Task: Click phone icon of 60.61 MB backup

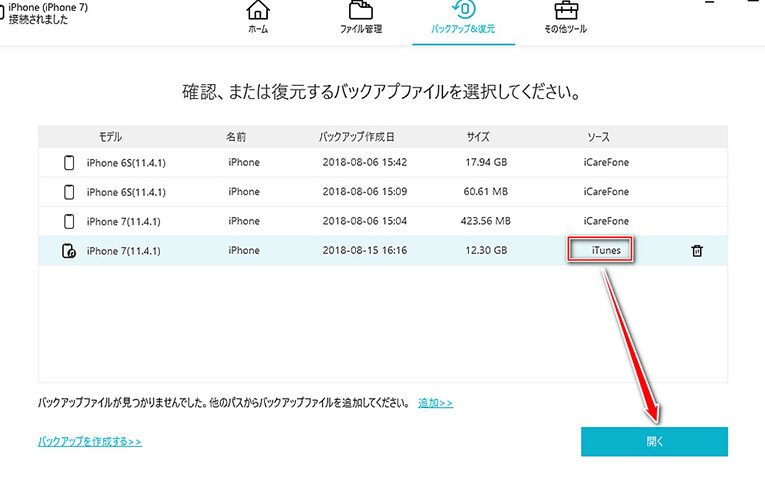Action: 69,192
